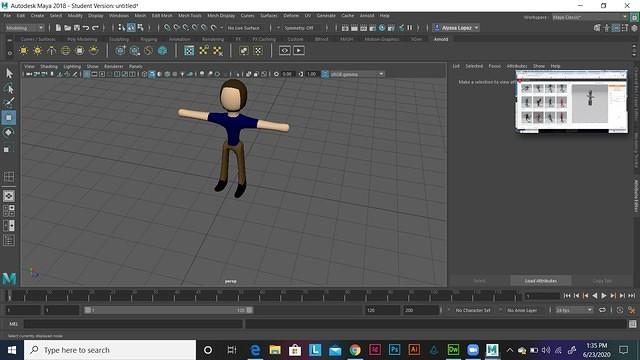Toggle viewport grid display button
Image resolution: width=640 pixels, height=360 pixels.
coord(87,74)
